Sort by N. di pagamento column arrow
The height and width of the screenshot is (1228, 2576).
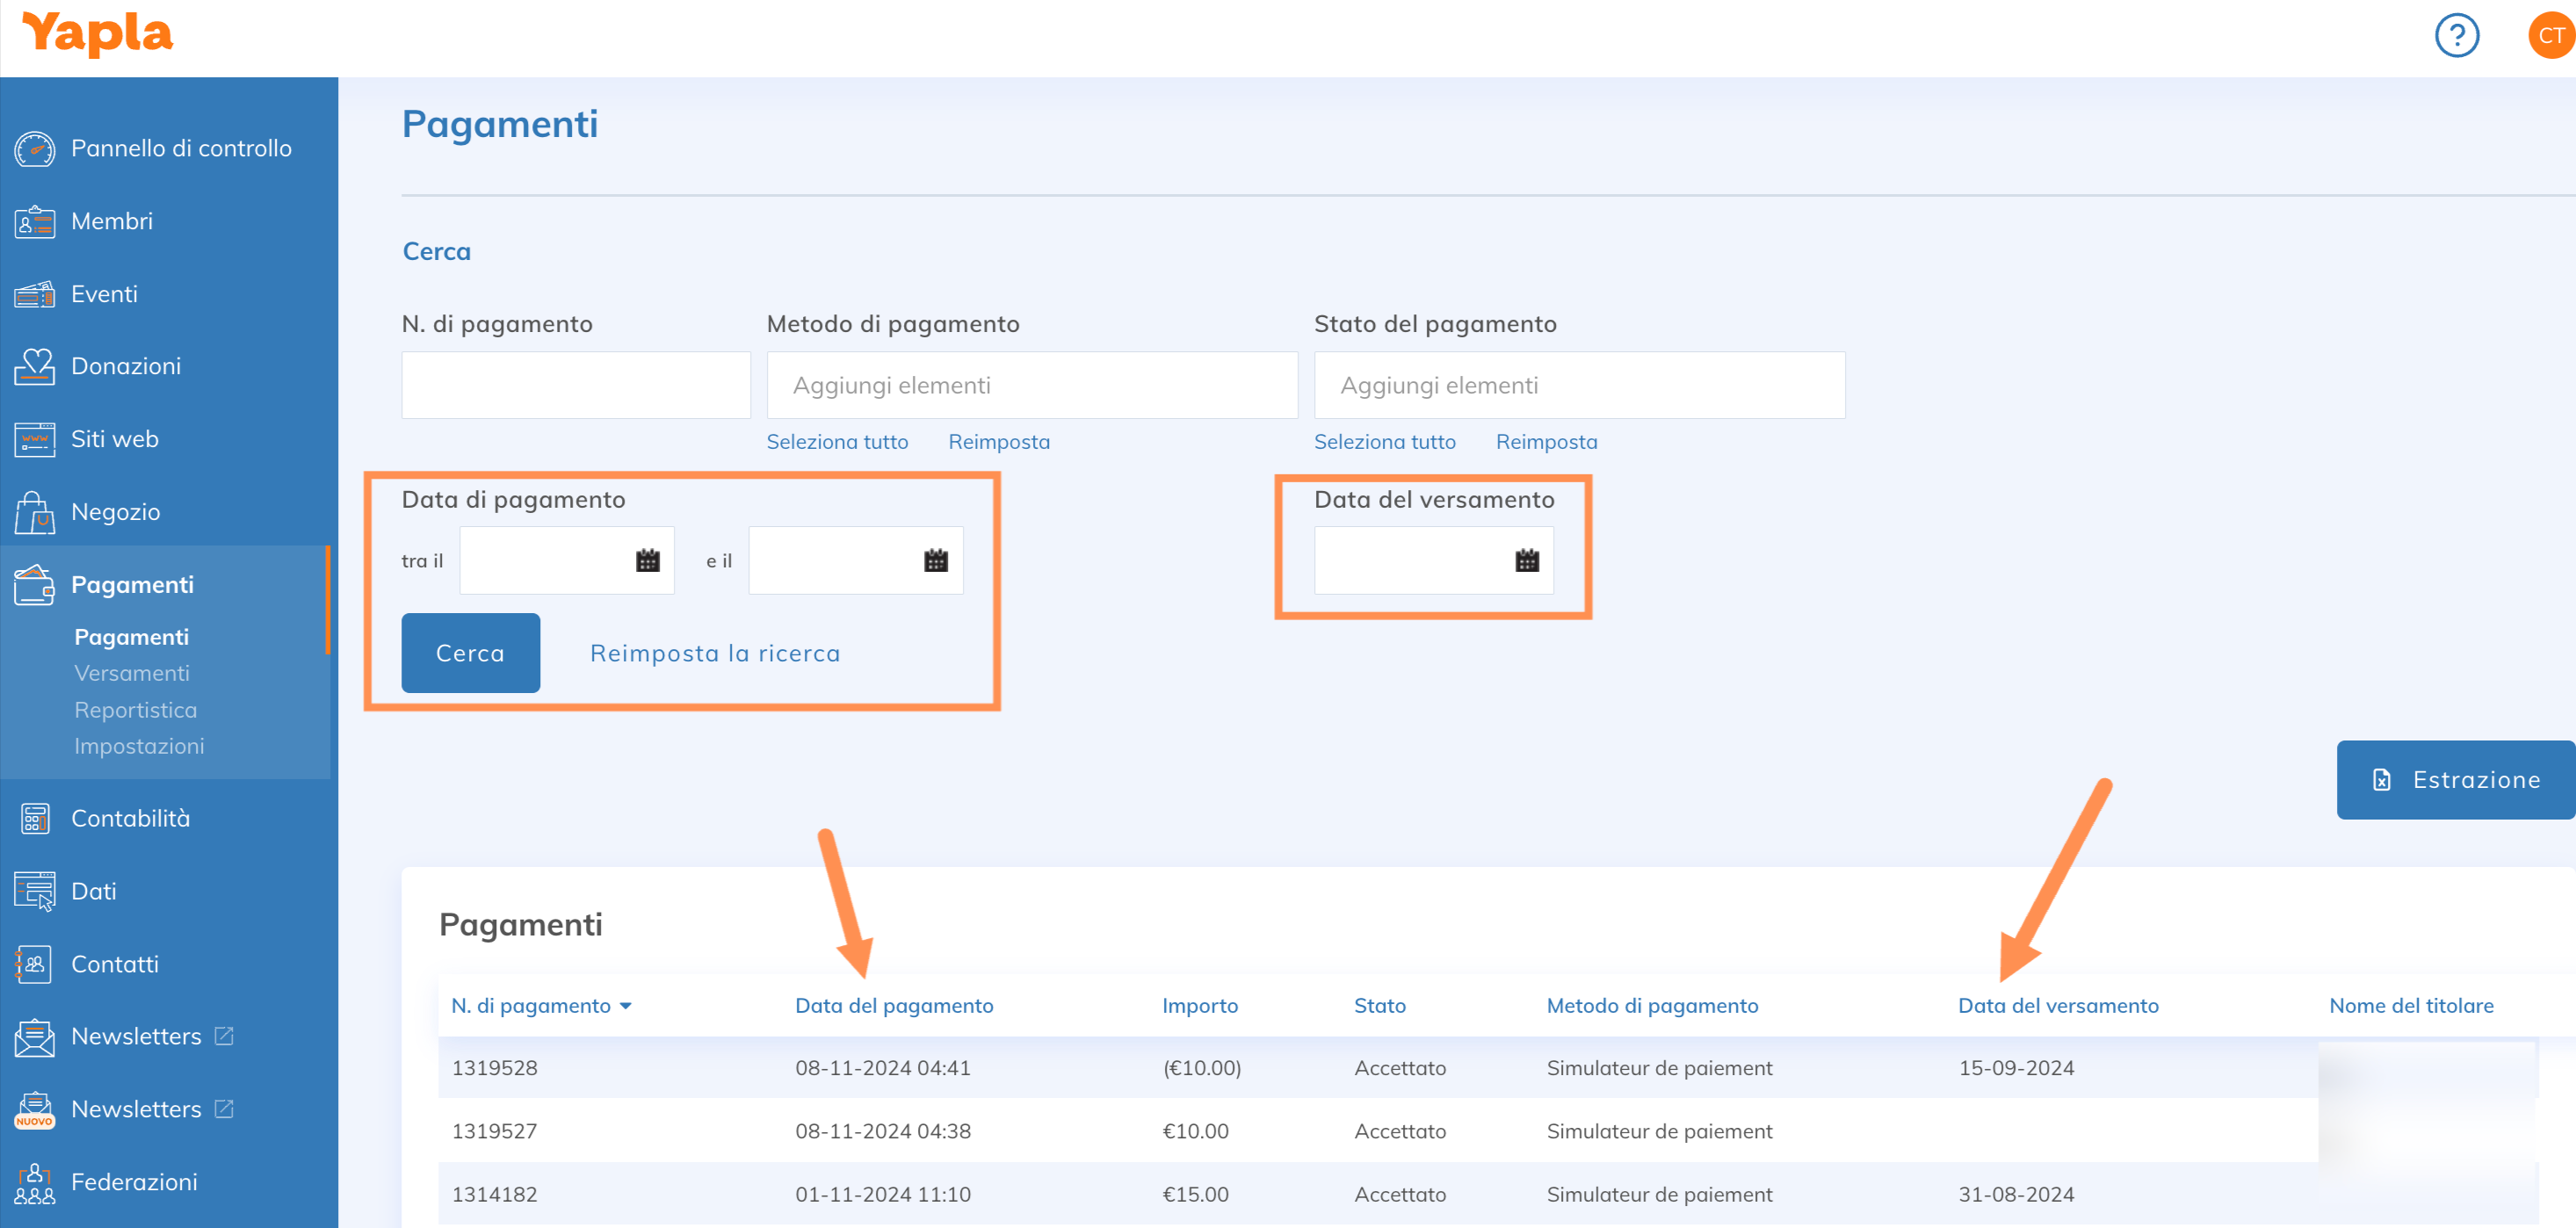[626, 1006]
